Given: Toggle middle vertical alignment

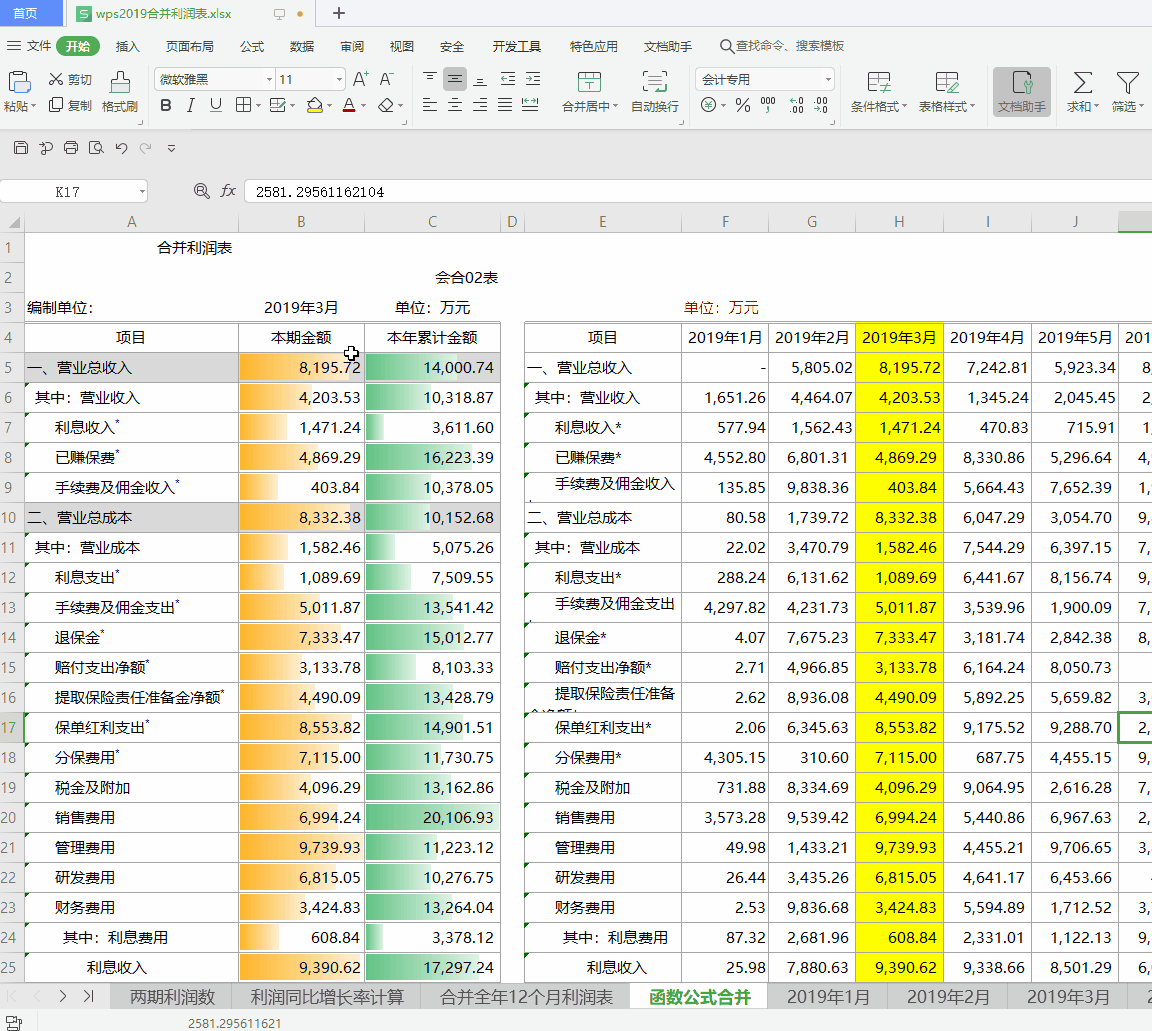Looking at the screenshot, I should click(x=455, y=79).
